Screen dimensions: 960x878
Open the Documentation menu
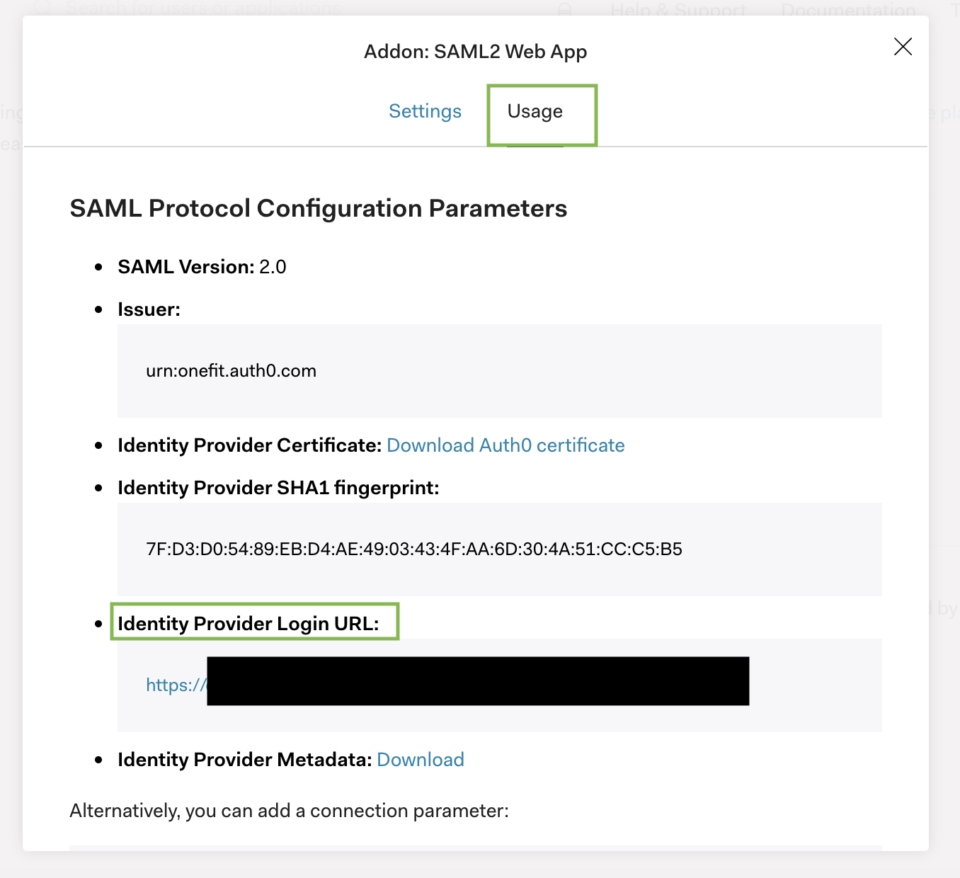pos(848,9)
